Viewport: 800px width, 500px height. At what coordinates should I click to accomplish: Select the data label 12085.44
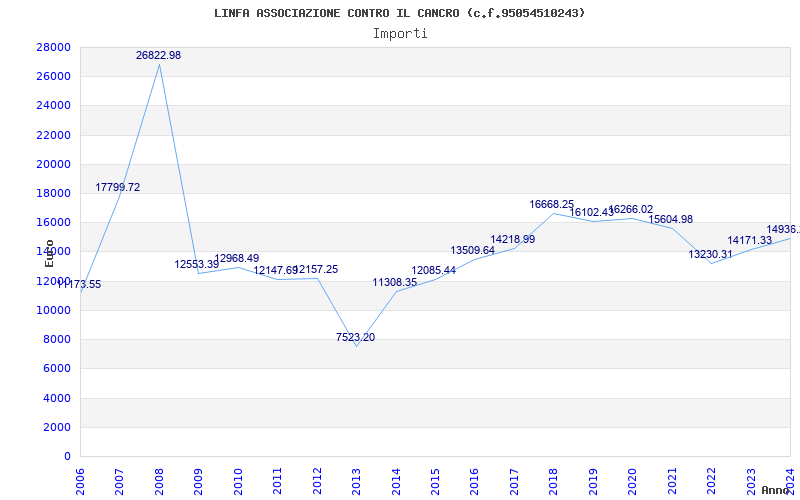click(x=434, y=270)
